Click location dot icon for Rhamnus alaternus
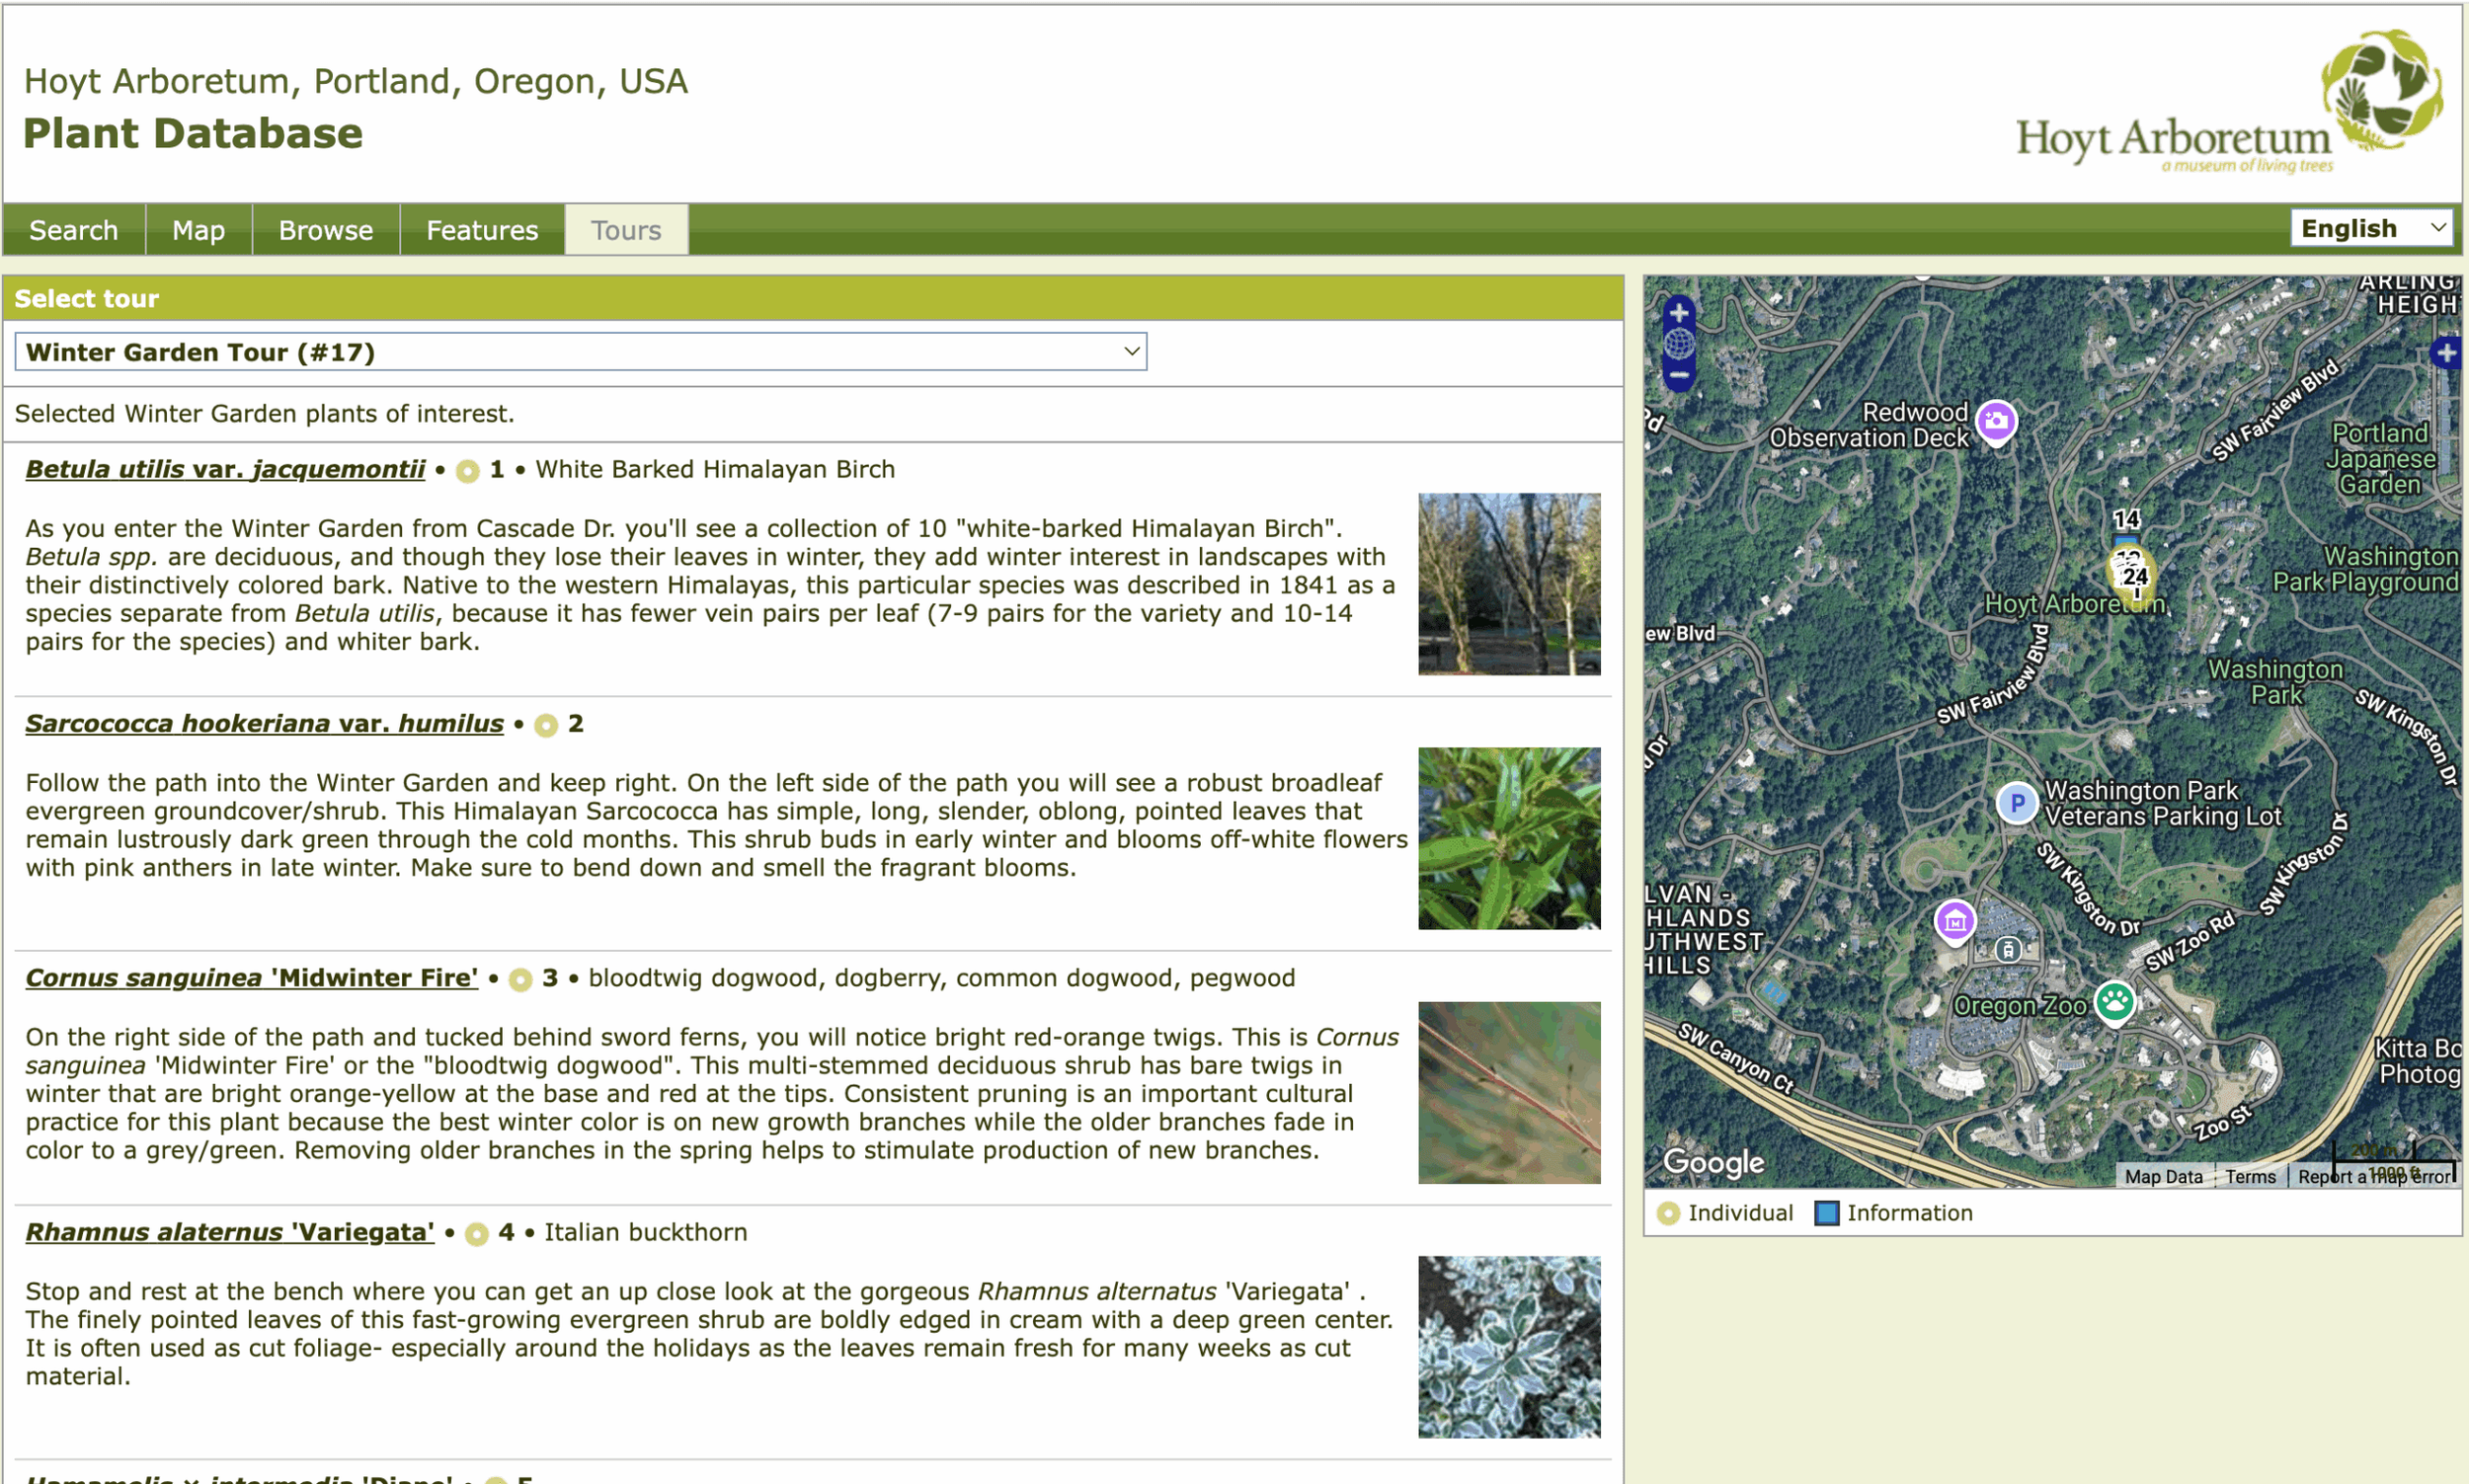The image size is (2469, 1484). coord(477,1234)
